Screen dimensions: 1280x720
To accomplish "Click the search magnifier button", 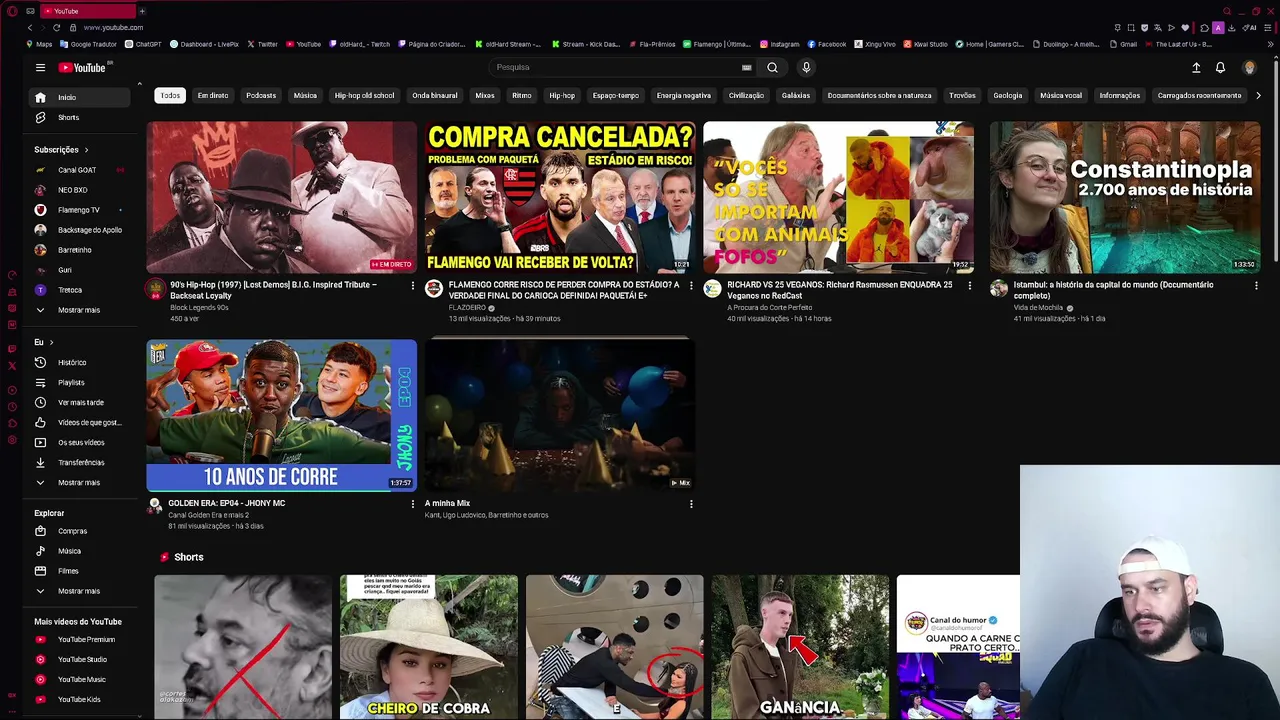I will 772,67.
